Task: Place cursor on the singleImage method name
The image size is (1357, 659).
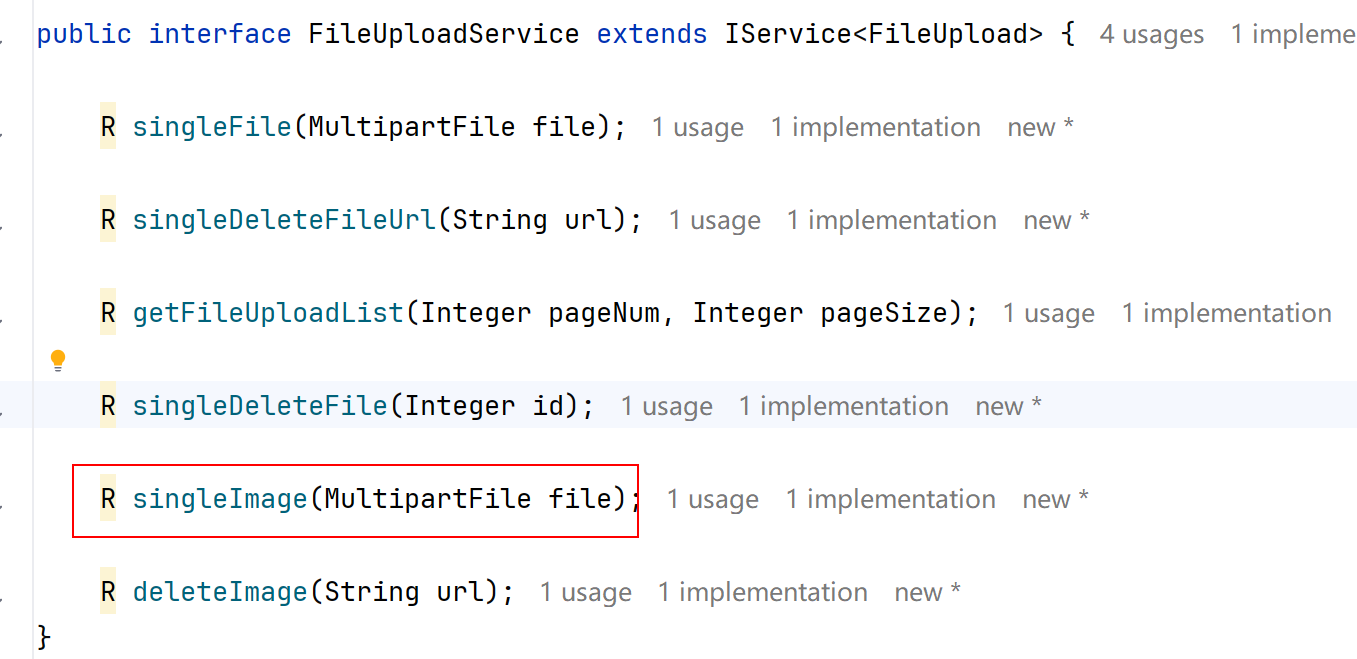Action: [220, 499]
